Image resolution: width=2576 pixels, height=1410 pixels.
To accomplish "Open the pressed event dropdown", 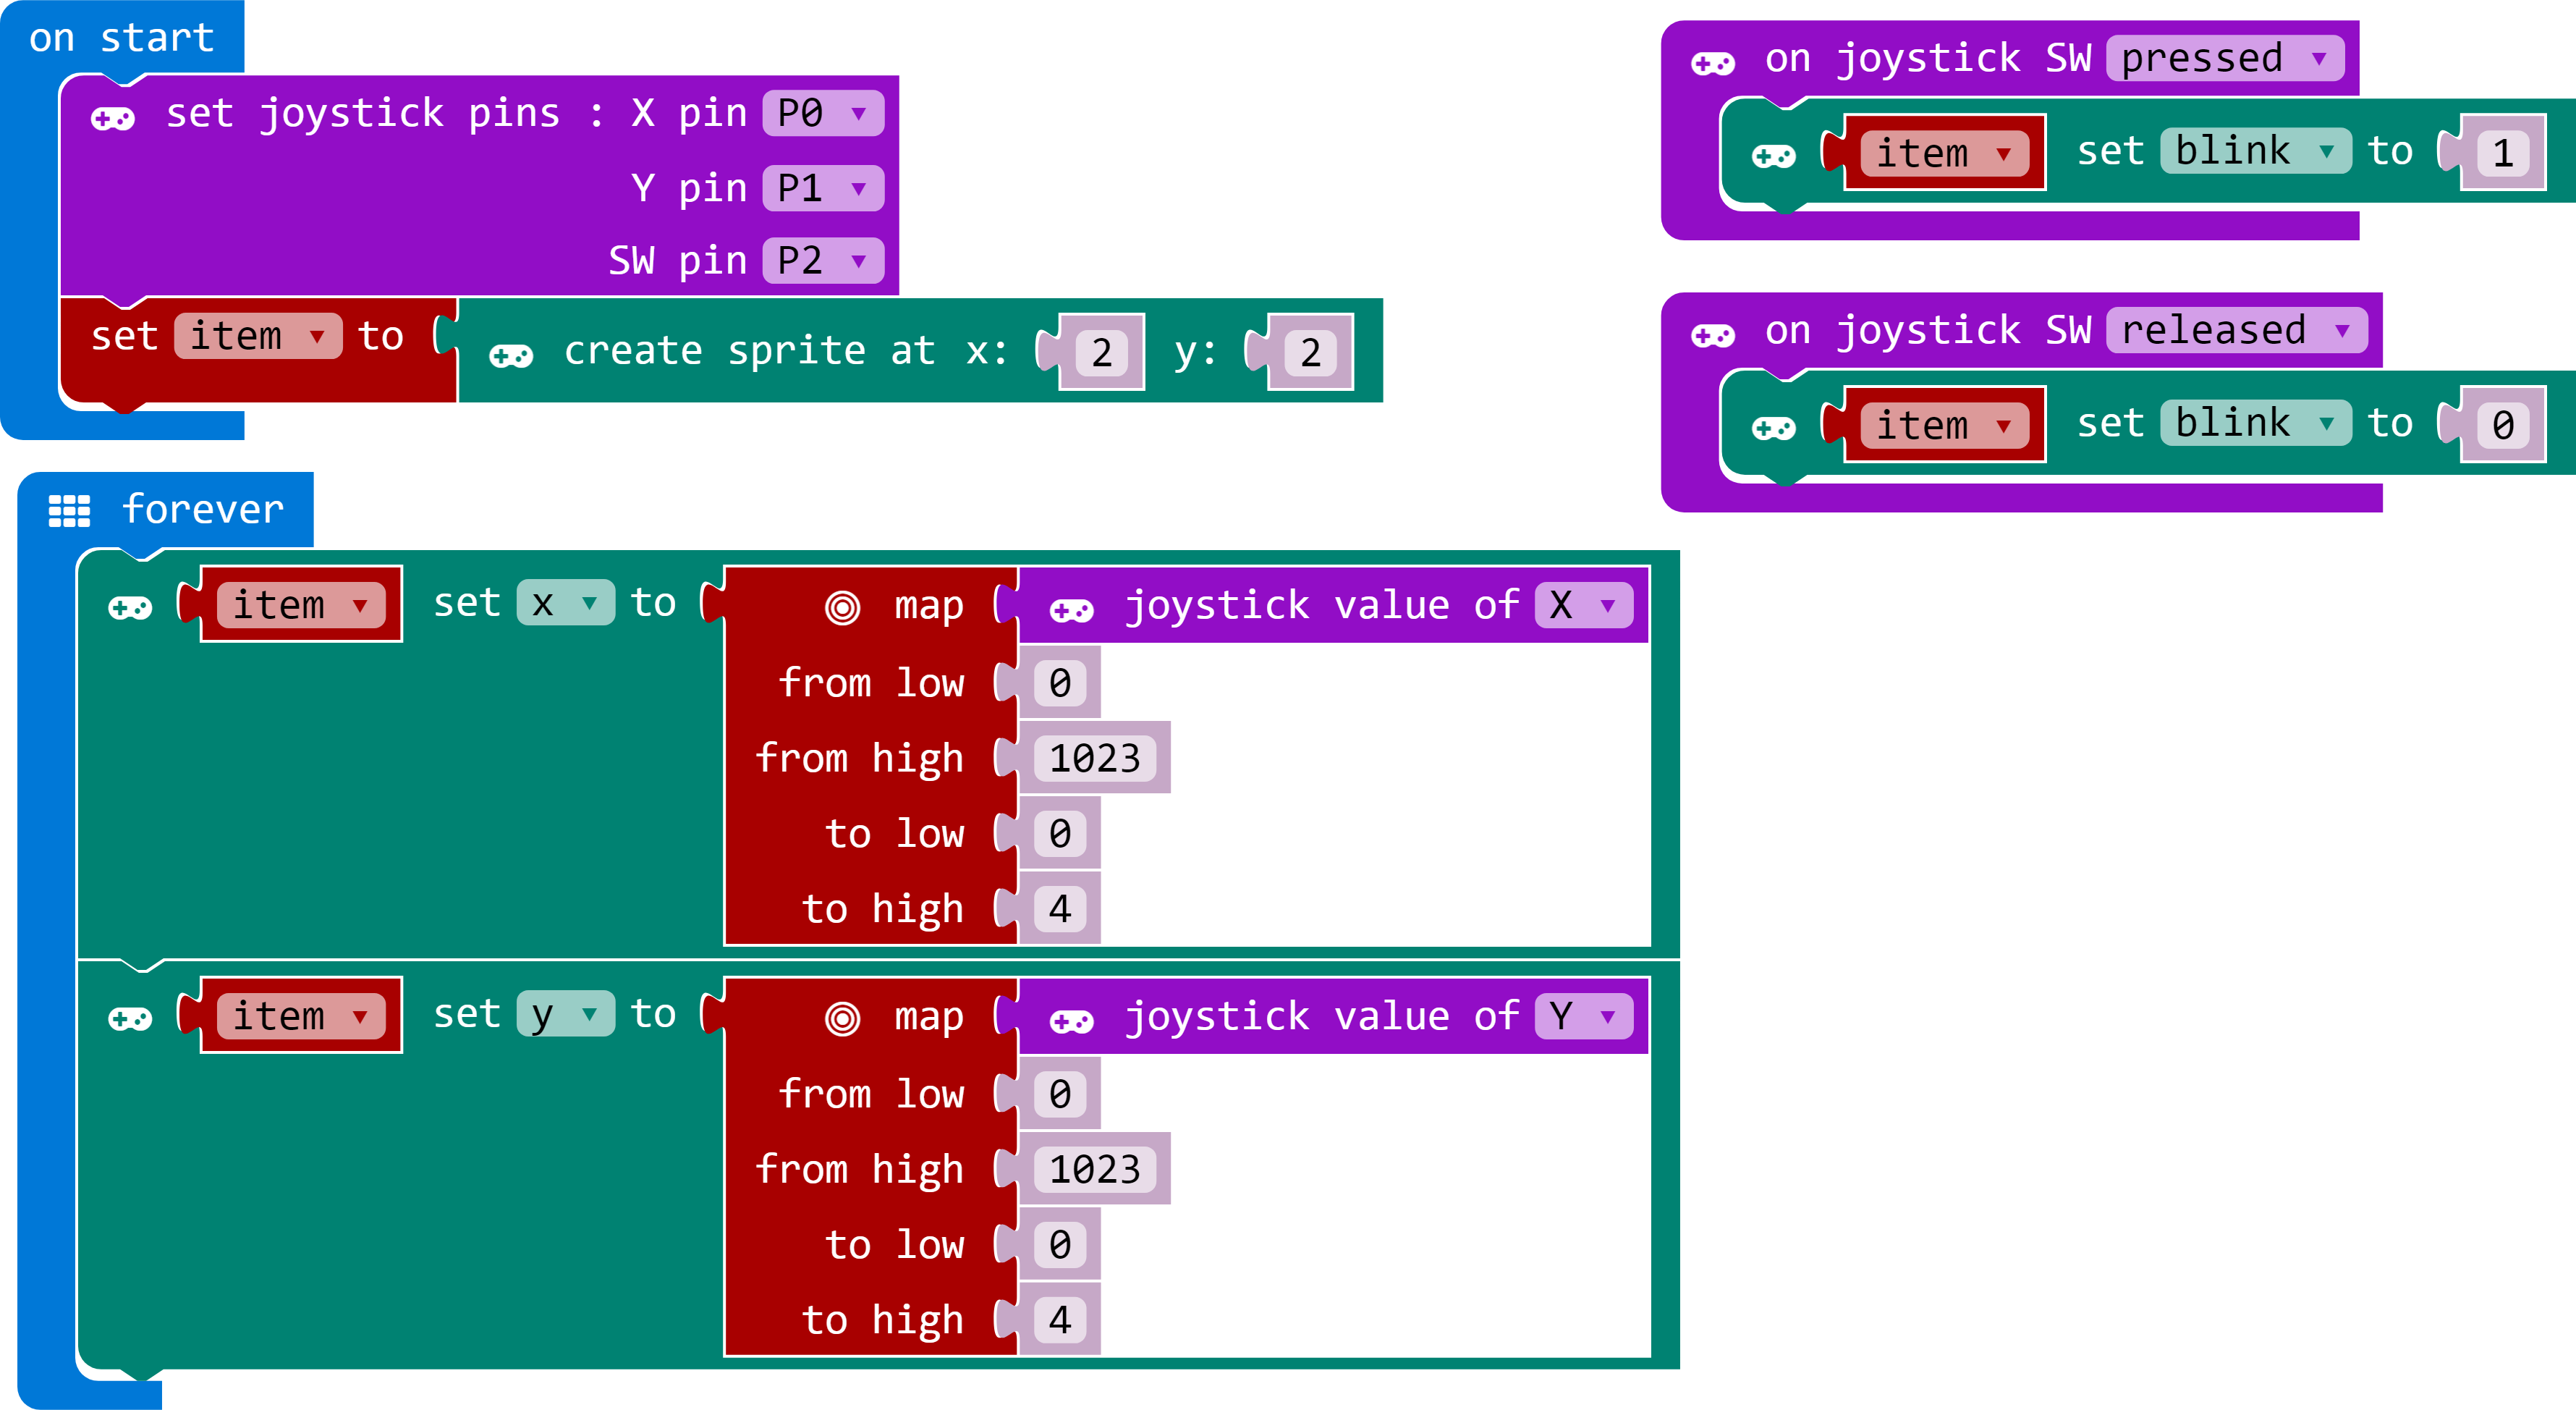I will [2224, 58].
